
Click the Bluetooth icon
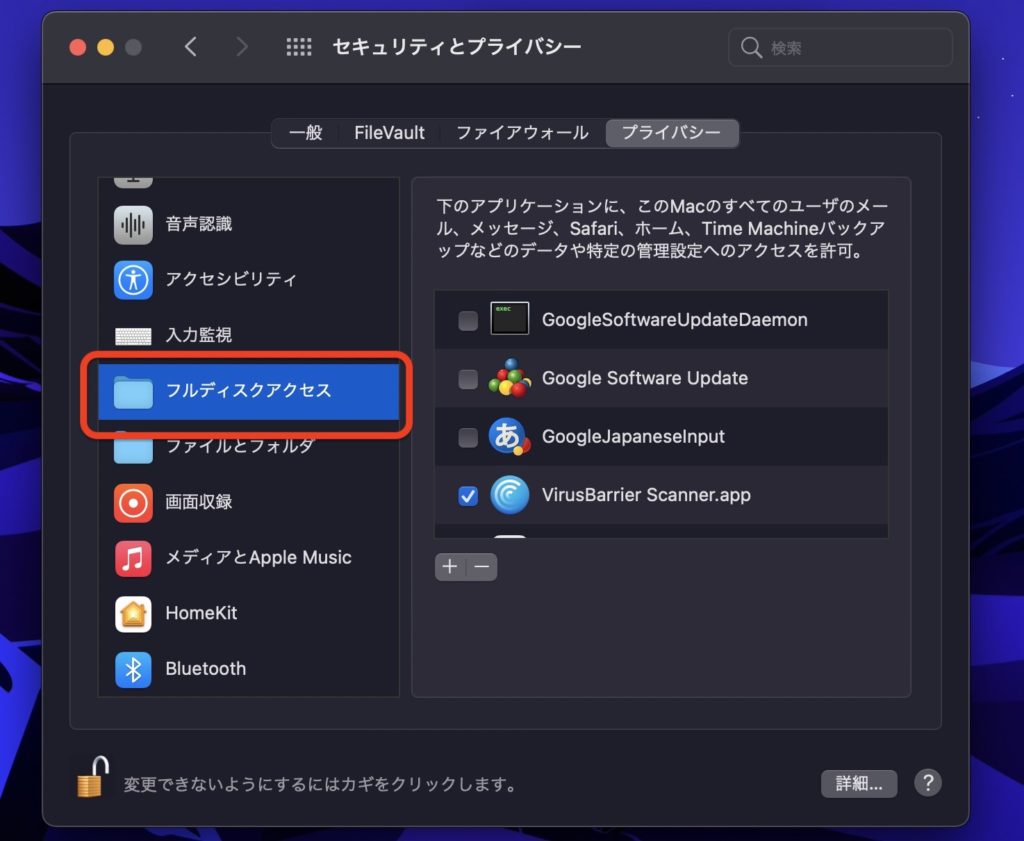pos(133,669)
